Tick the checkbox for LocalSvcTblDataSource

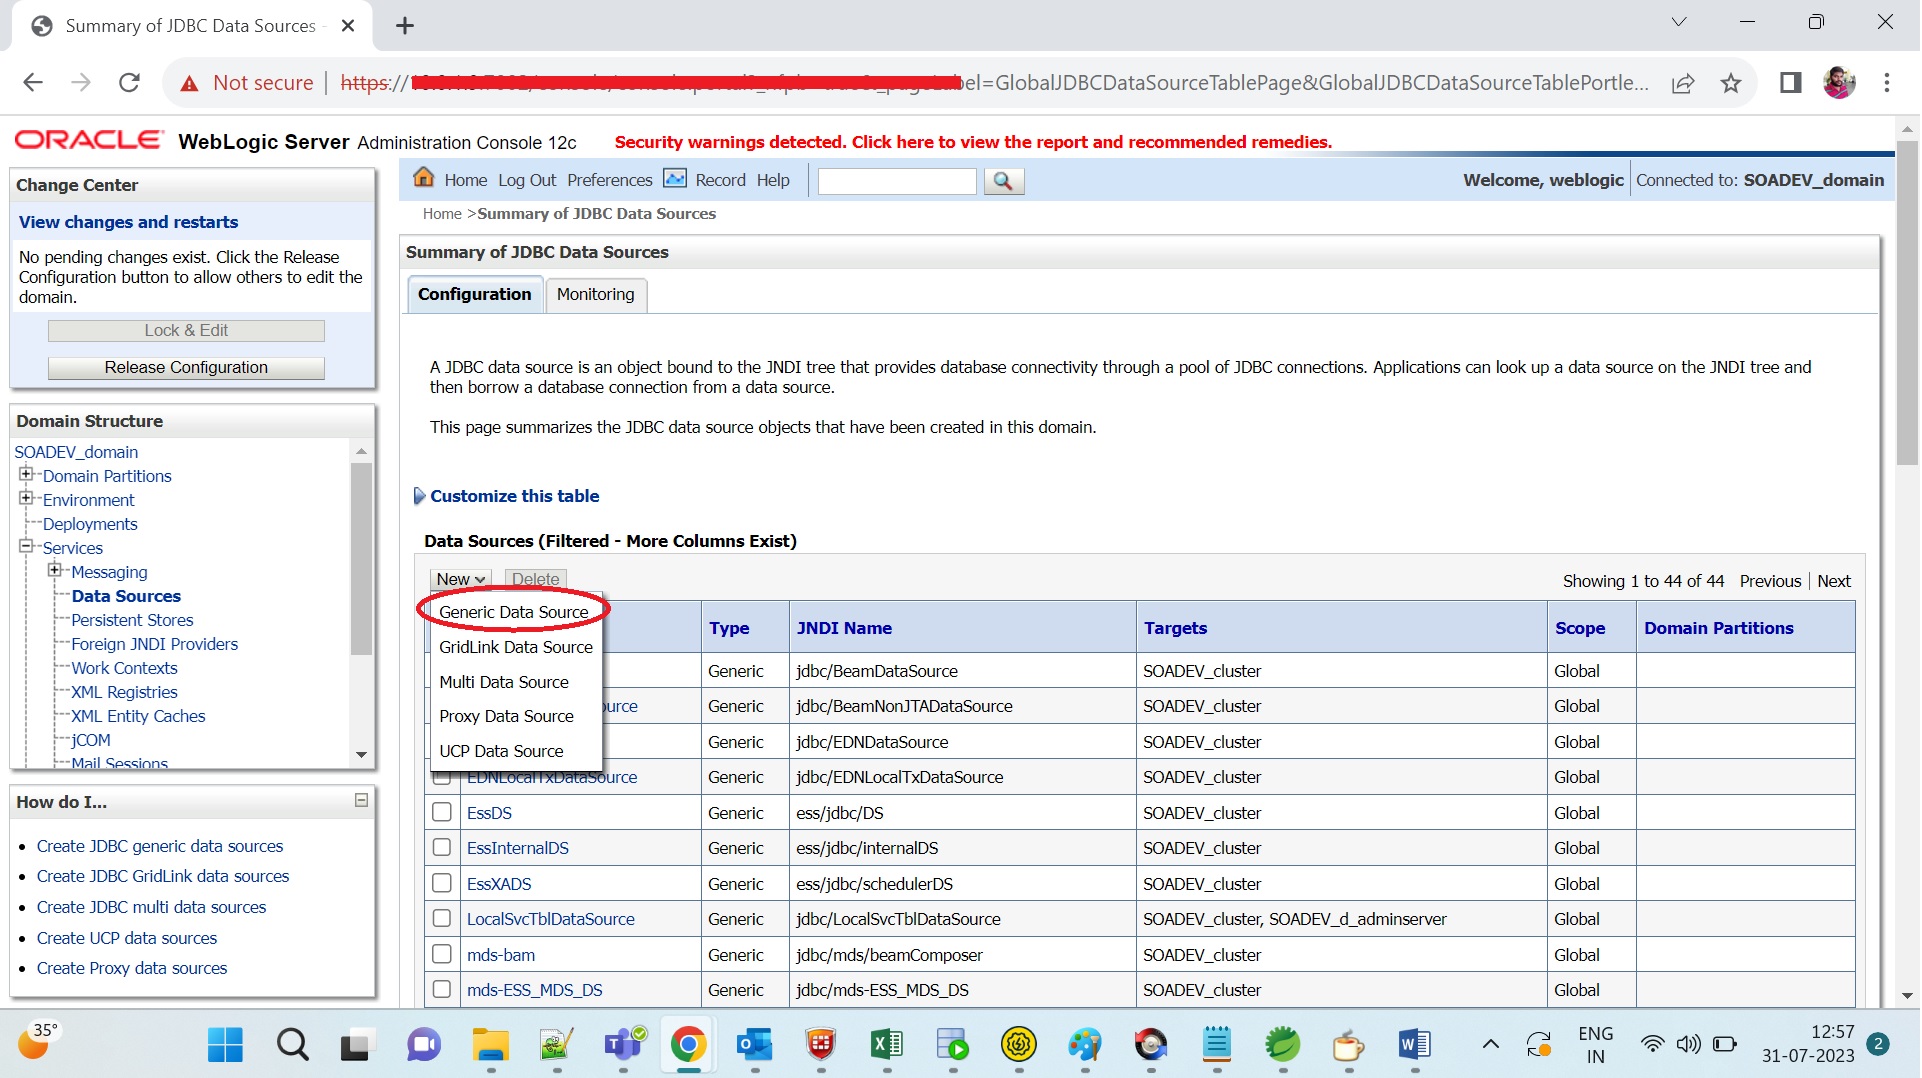442,919
